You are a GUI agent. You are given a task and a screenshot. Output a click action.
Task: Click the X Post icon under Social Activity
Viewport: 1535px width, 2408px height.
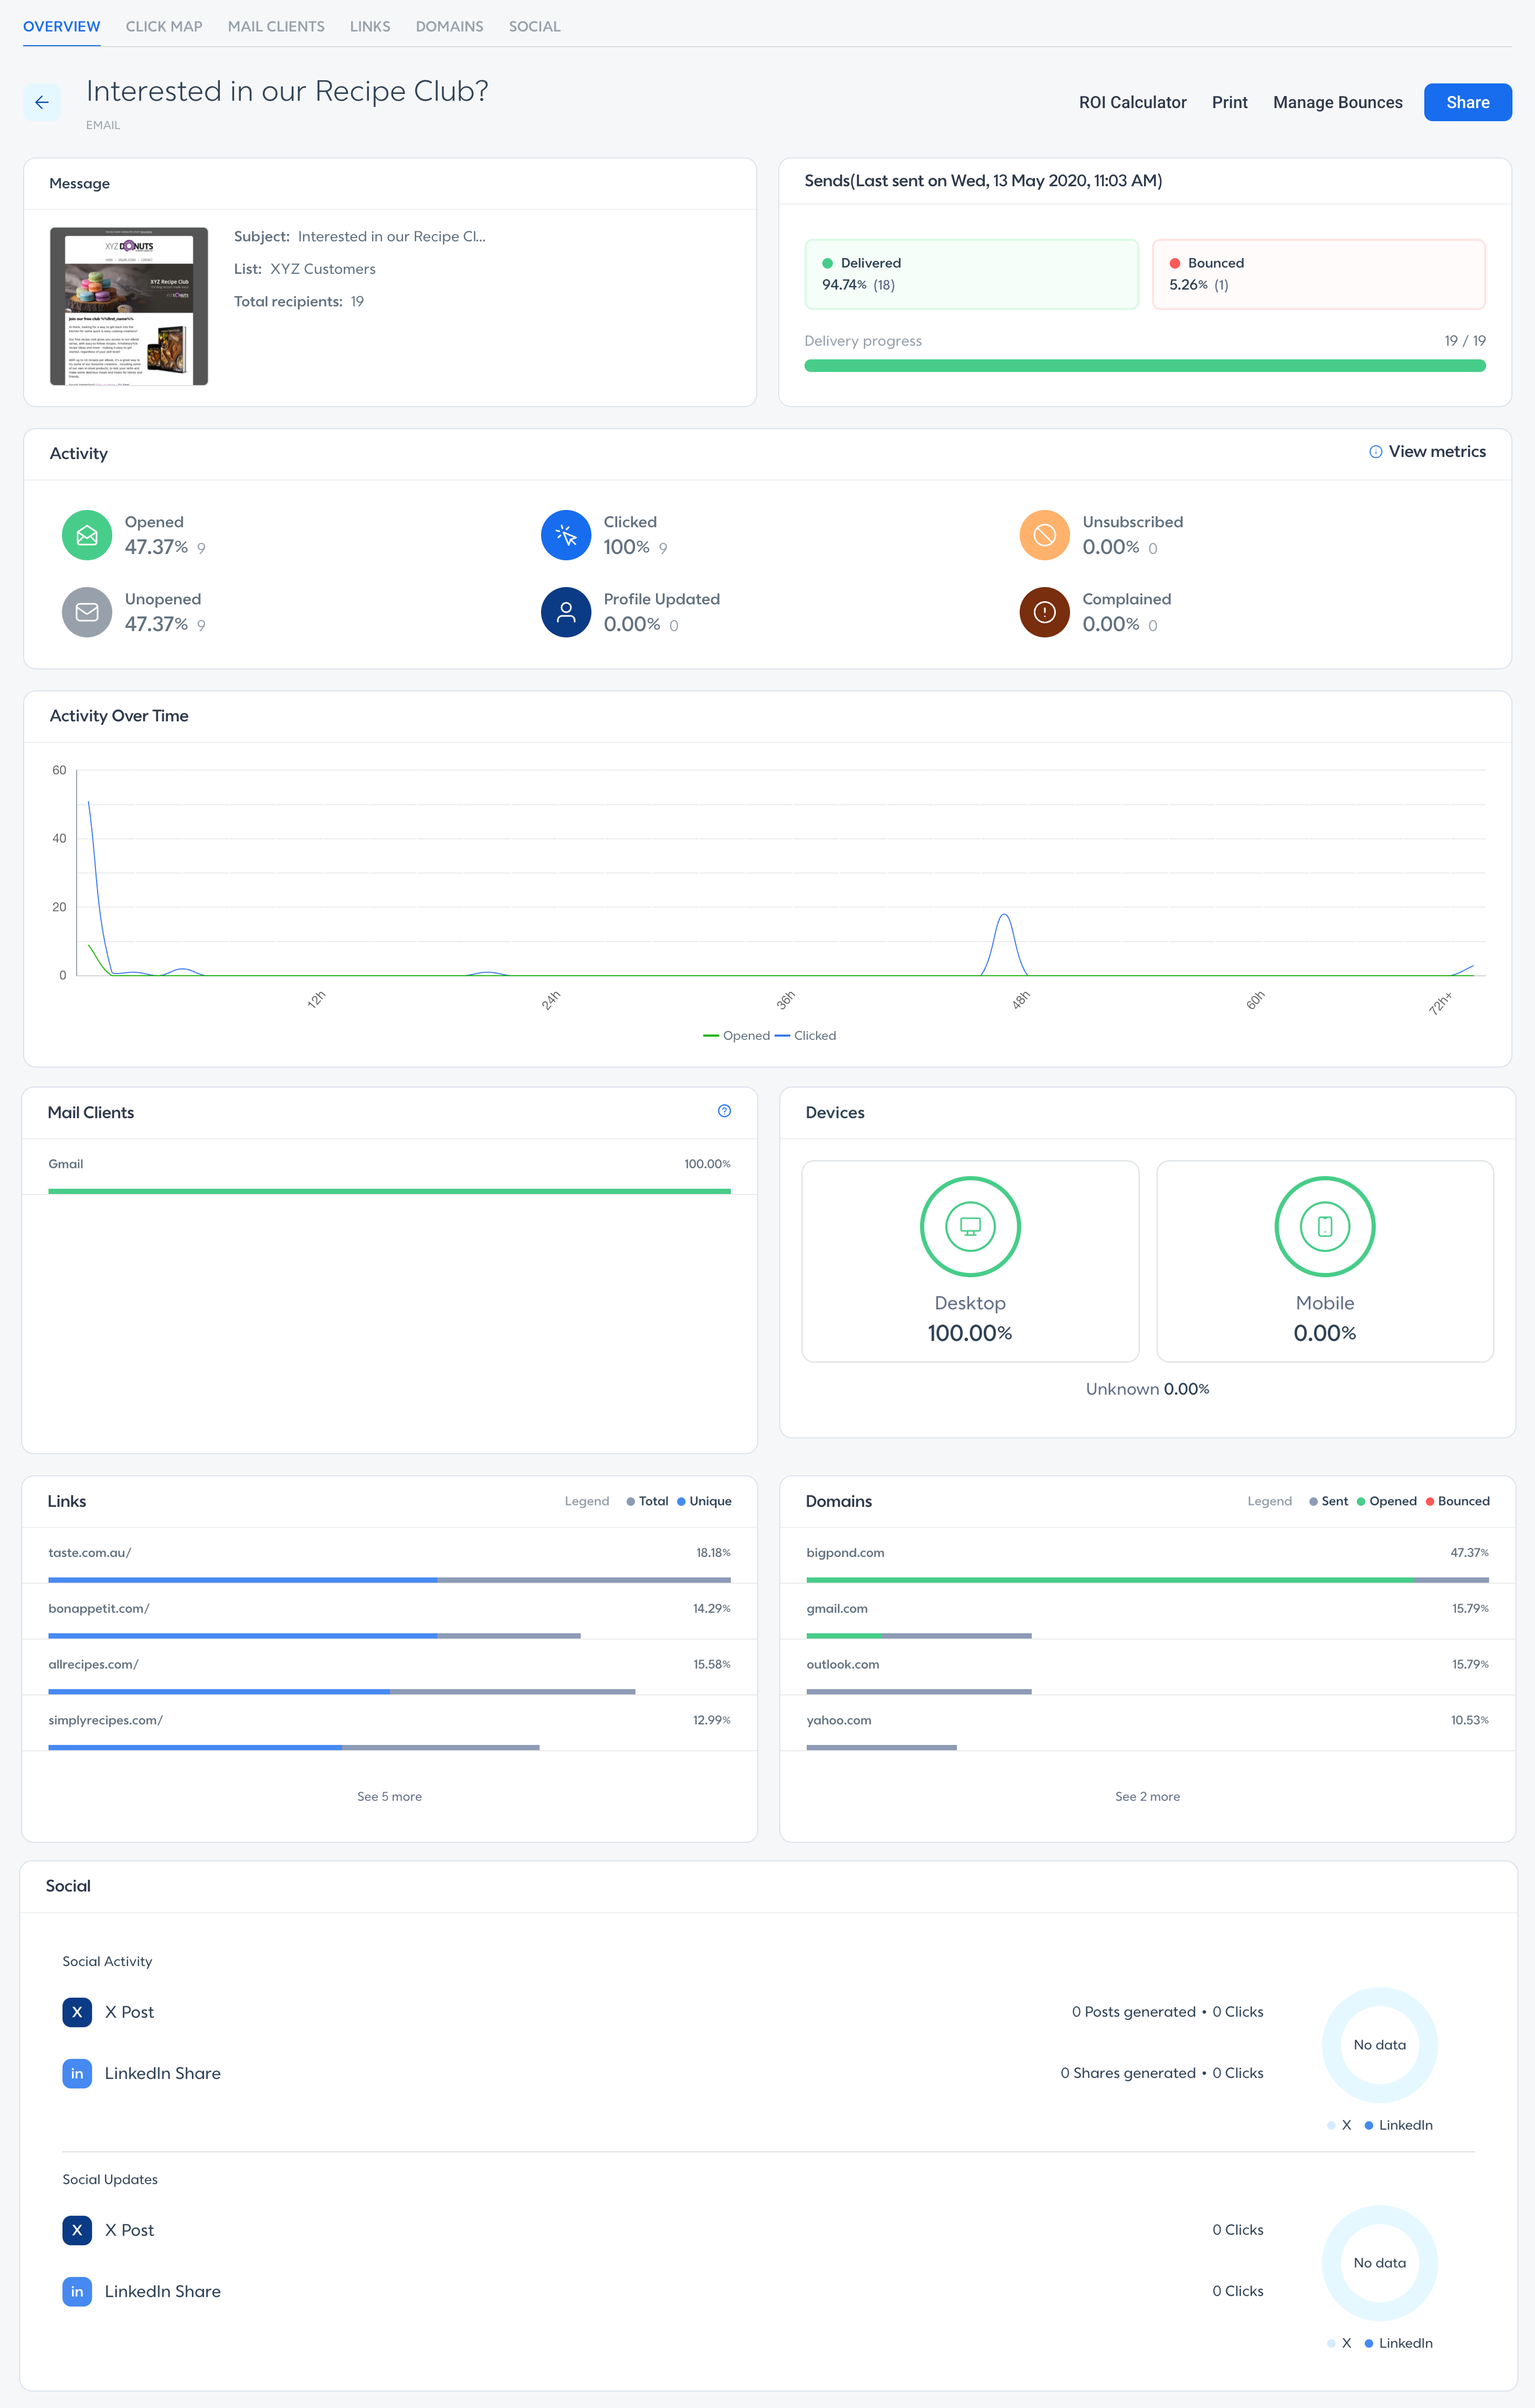coord(77,2012)
